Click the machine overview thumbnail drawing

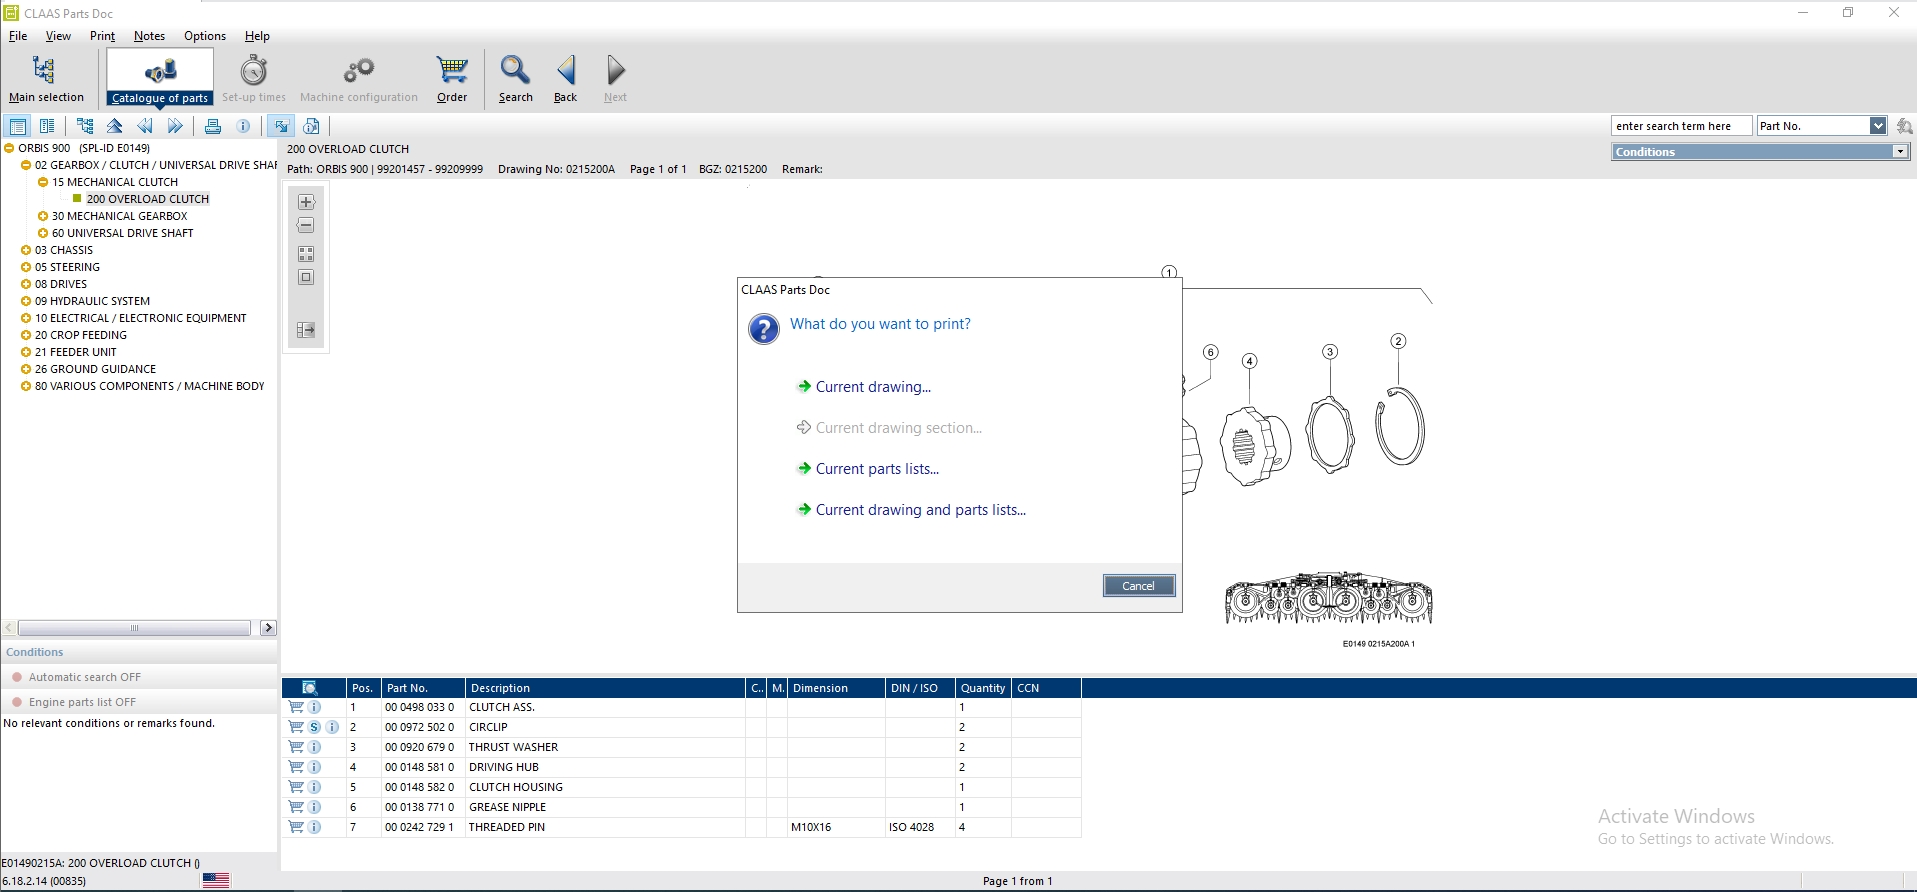click(x=1328, y=598)
